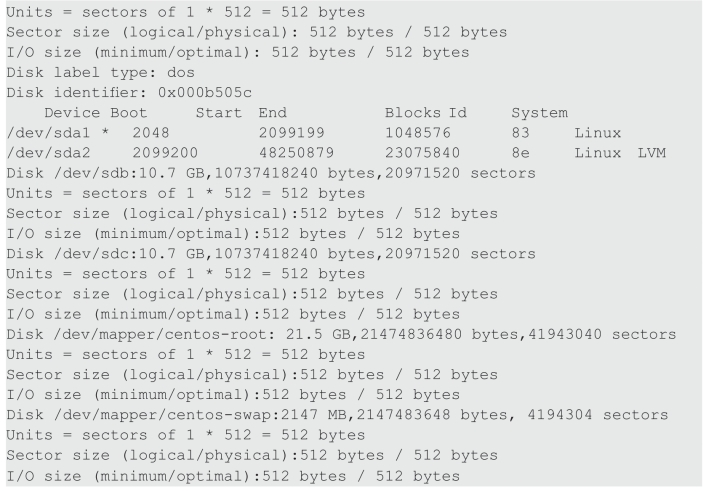This screenshot has width=722, height=491.
Task: Click the 'Disk label type: dos' line
Action: point(100,73)
